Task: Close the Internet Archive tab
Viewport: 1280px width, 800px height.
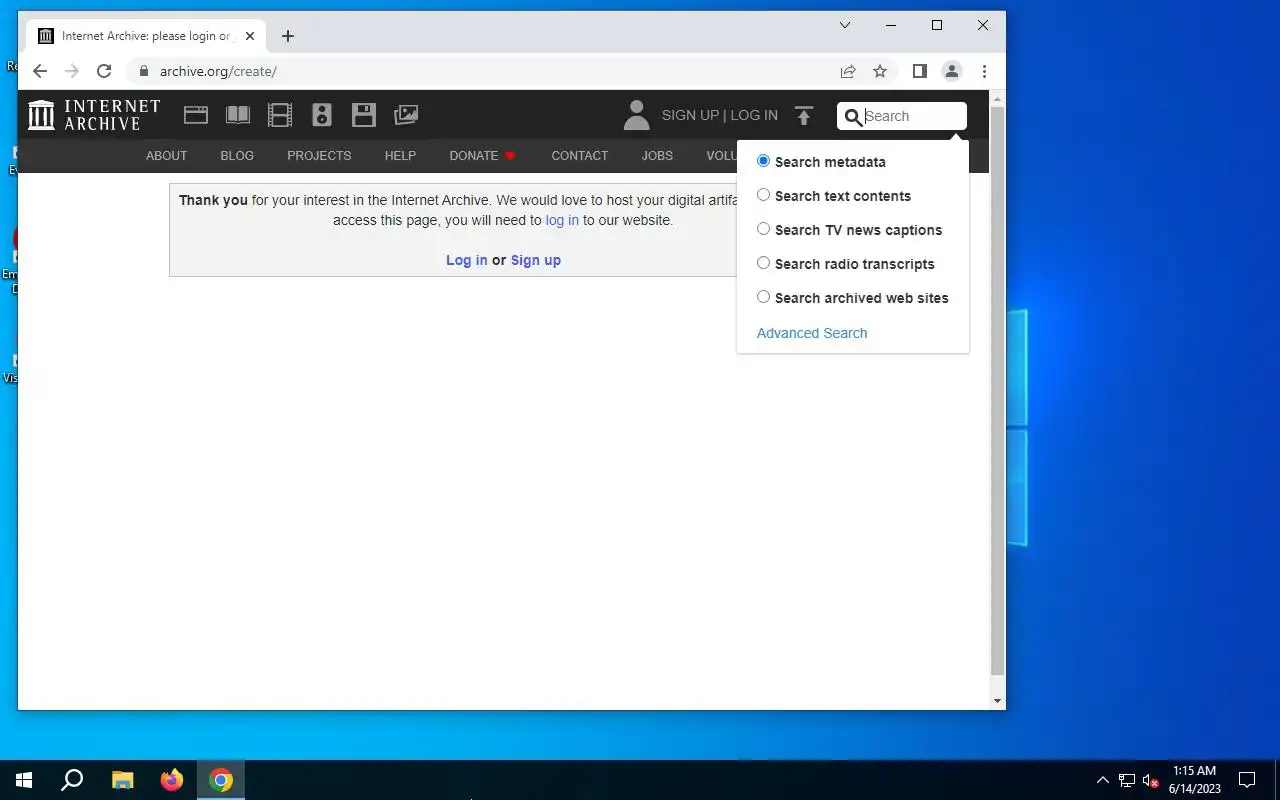Action: click(x=250, y=36)
